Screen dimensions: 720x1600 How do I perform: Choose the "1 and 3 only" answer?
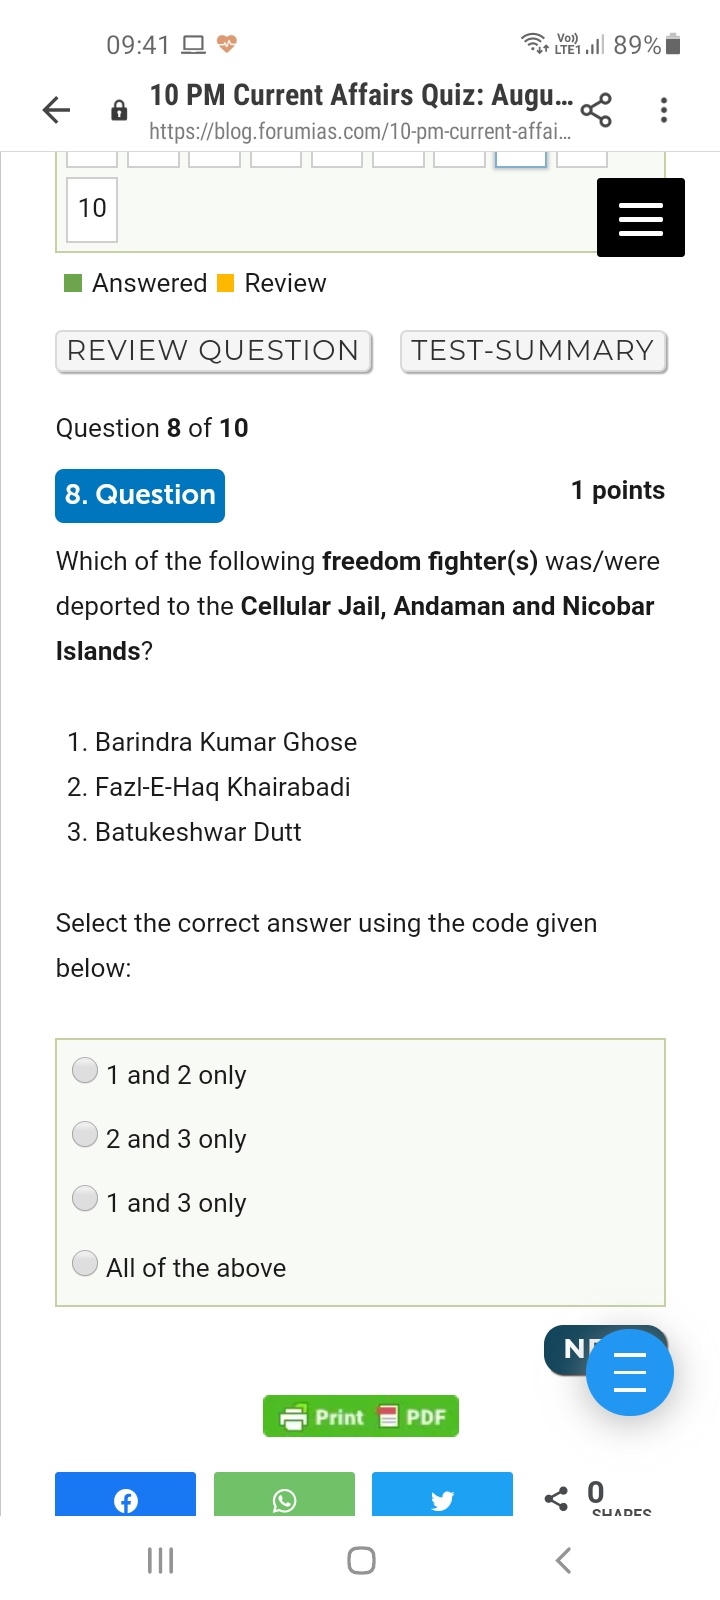pyautogui.click(x=86, y=1199)
